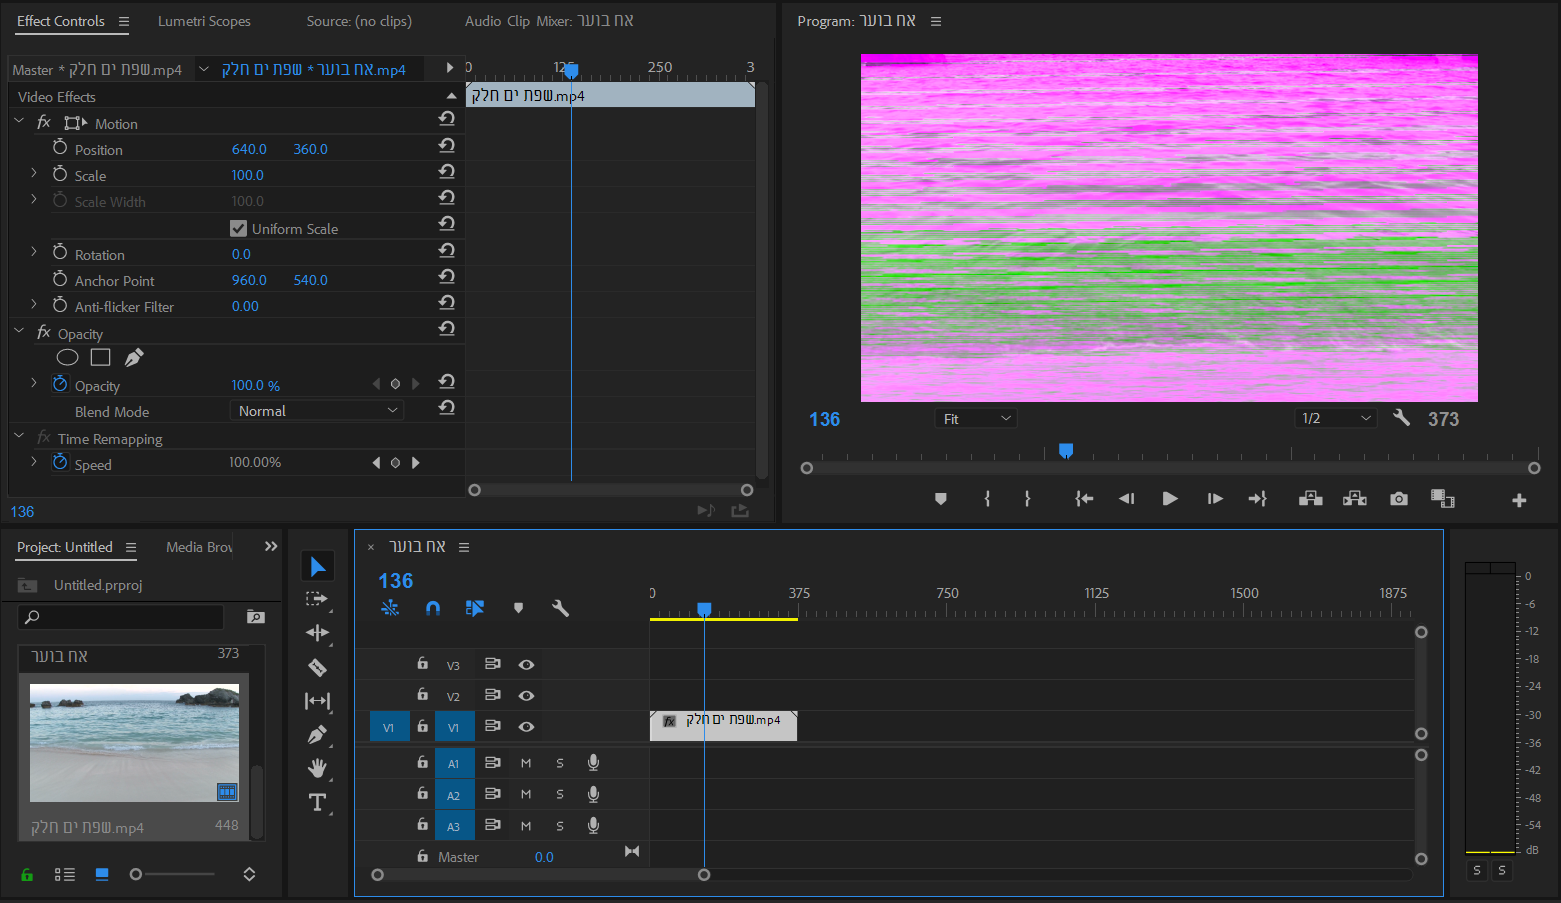
Task: Collapse the Motion effect section
Action: (19, 122)
